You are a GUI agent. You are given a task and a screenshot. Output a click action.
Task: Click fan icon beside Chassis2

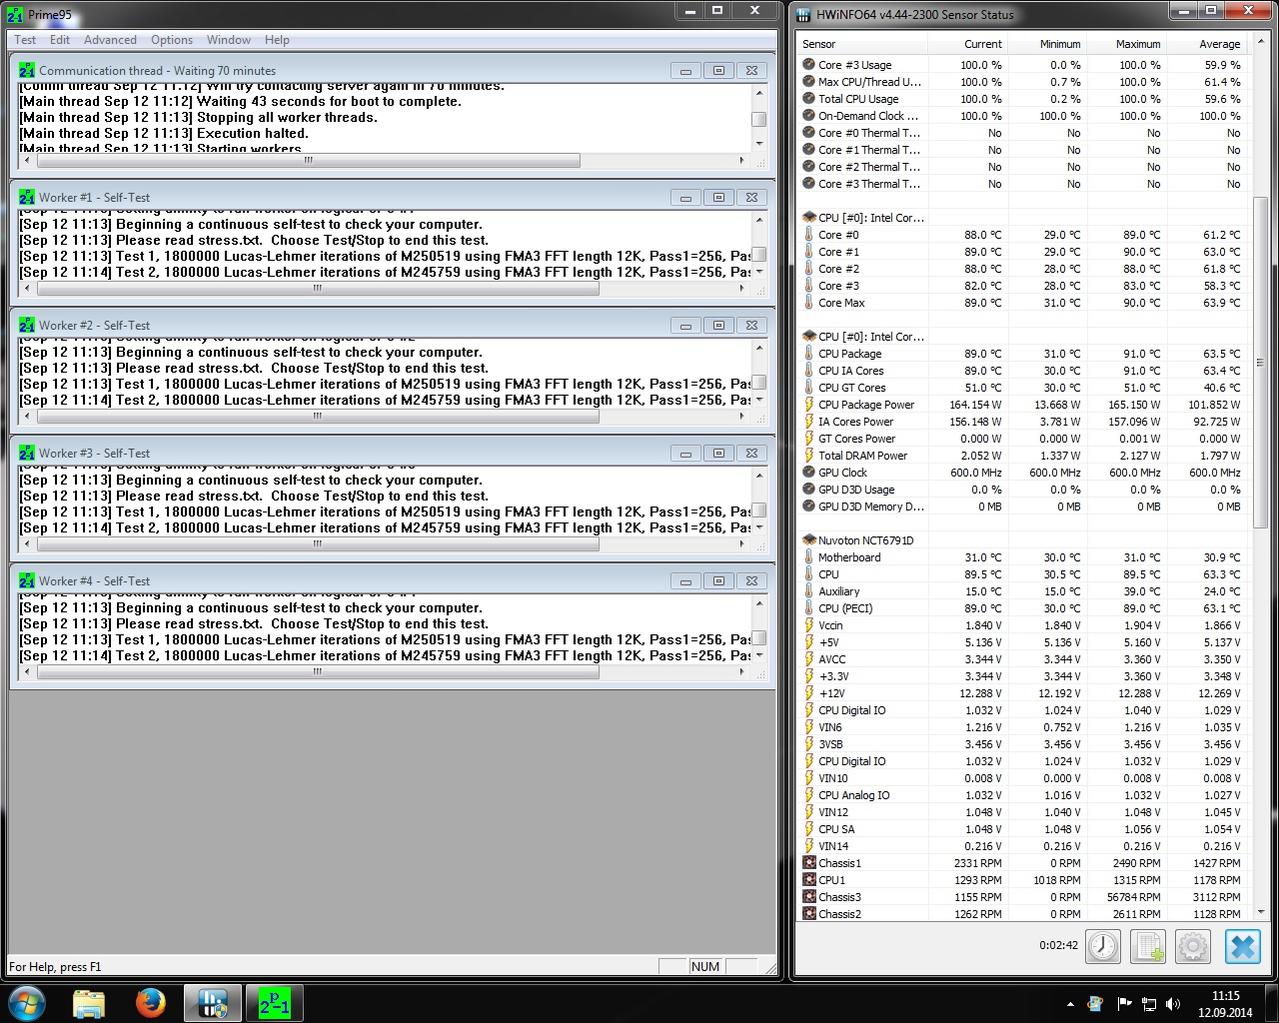(x=809, y=914)
